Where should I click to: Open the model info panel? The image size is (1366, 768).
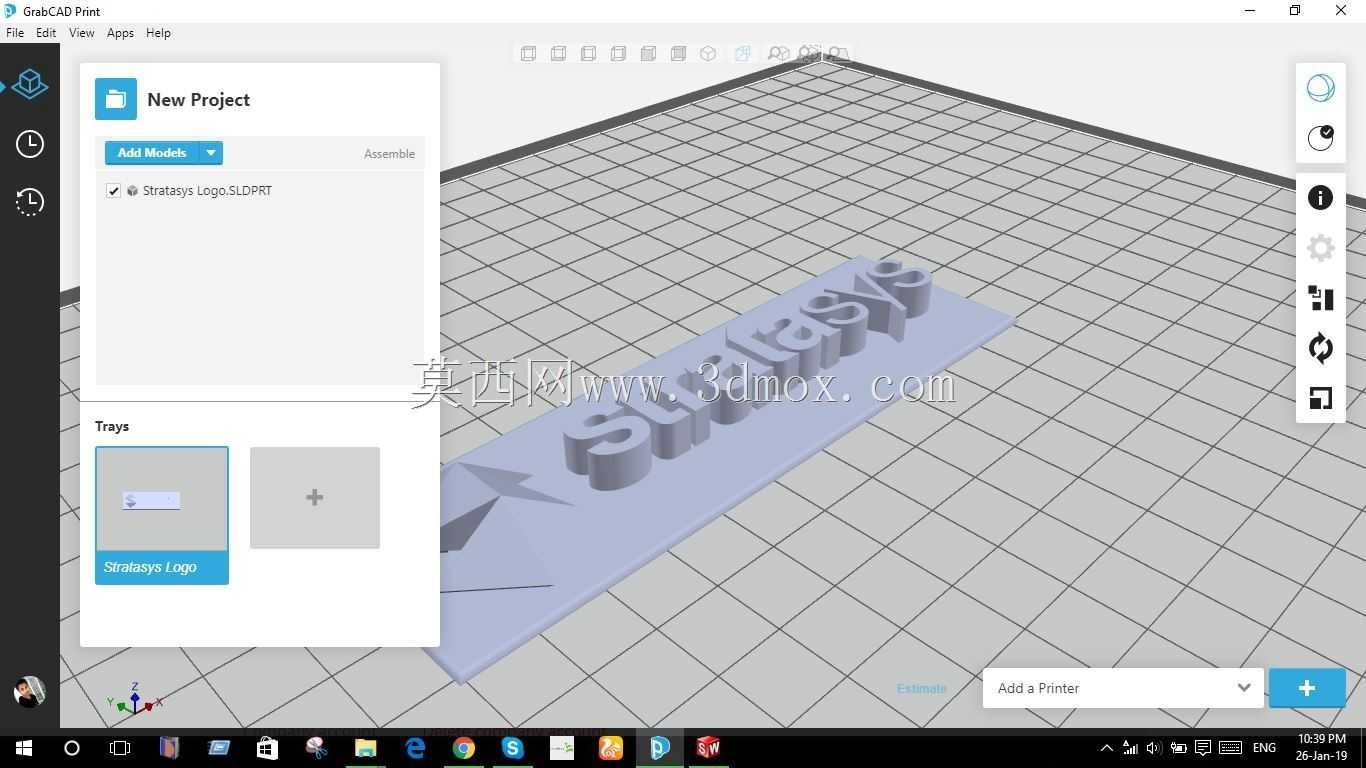click(x=1320, y=198)
